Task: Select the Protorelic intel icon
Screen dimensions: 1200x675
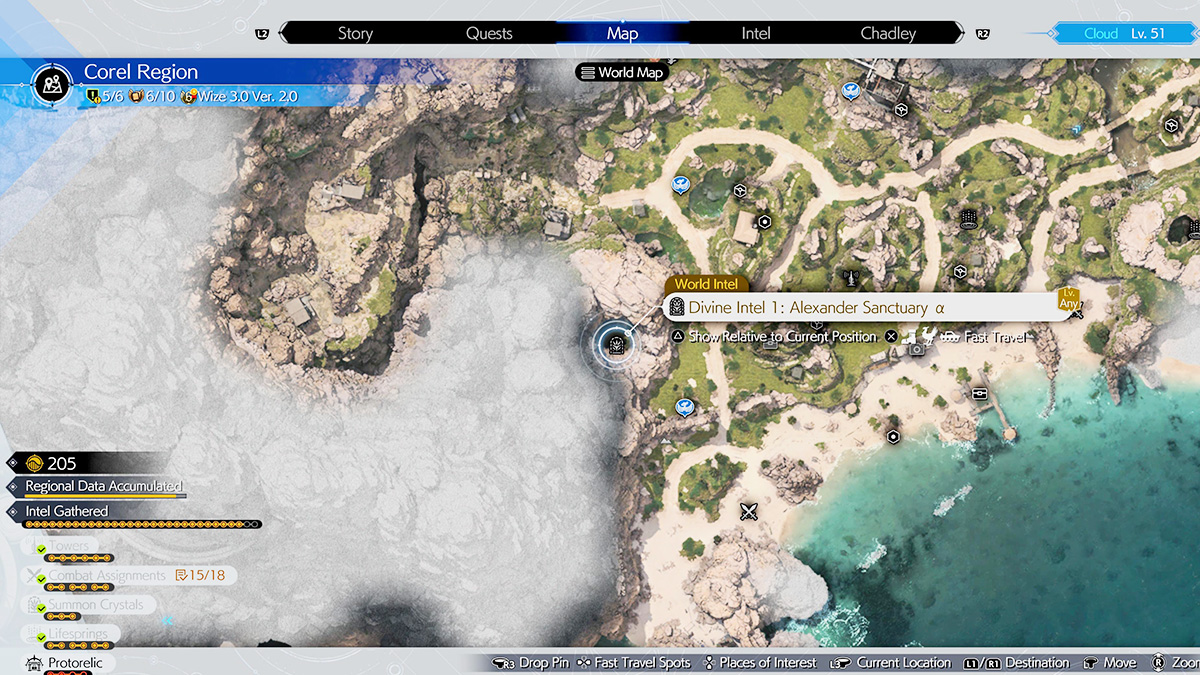Action: [x=33, y=663]
